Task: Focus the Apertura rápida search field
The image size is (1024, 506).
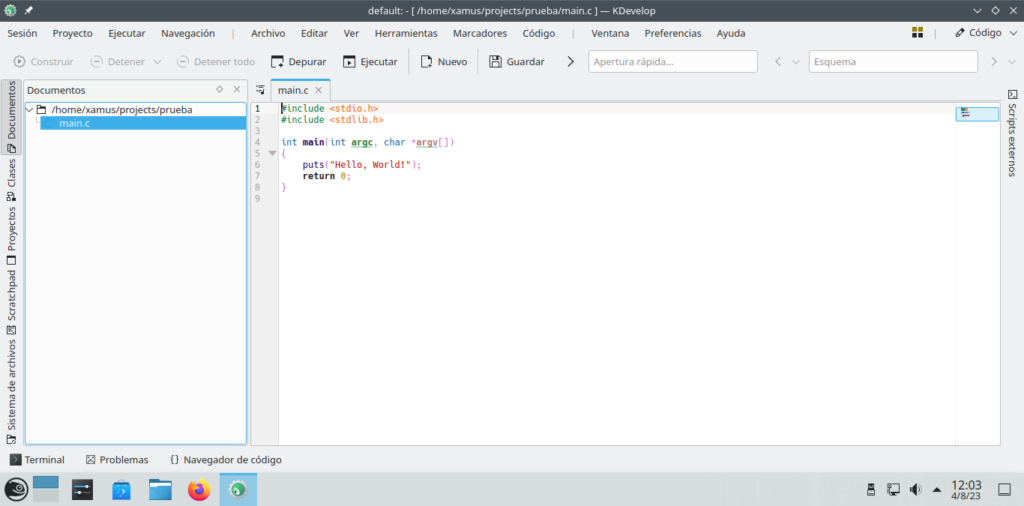Action: [x=673, y=61]
